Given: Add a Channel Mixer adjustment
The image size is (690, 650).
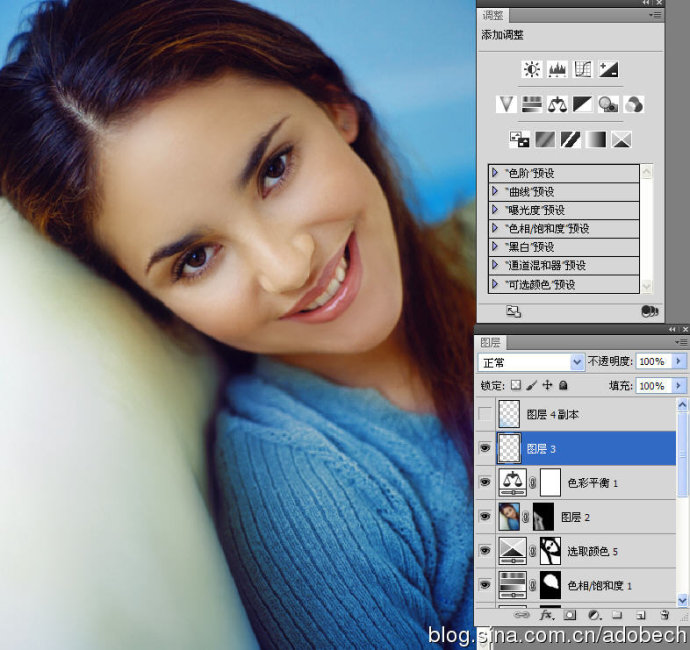Looking at the screenshot, I should [x=634, y=105].
